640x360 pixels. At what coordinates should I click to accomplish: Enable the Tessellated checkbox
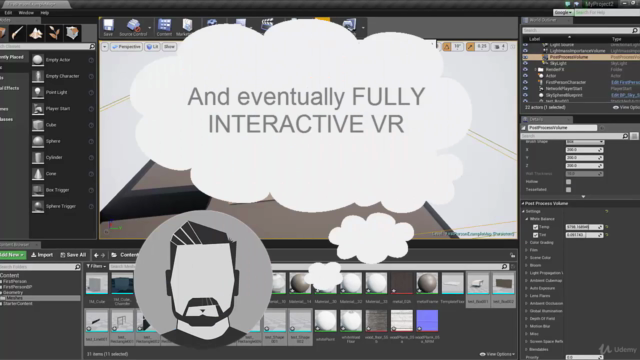pos(569,190)
